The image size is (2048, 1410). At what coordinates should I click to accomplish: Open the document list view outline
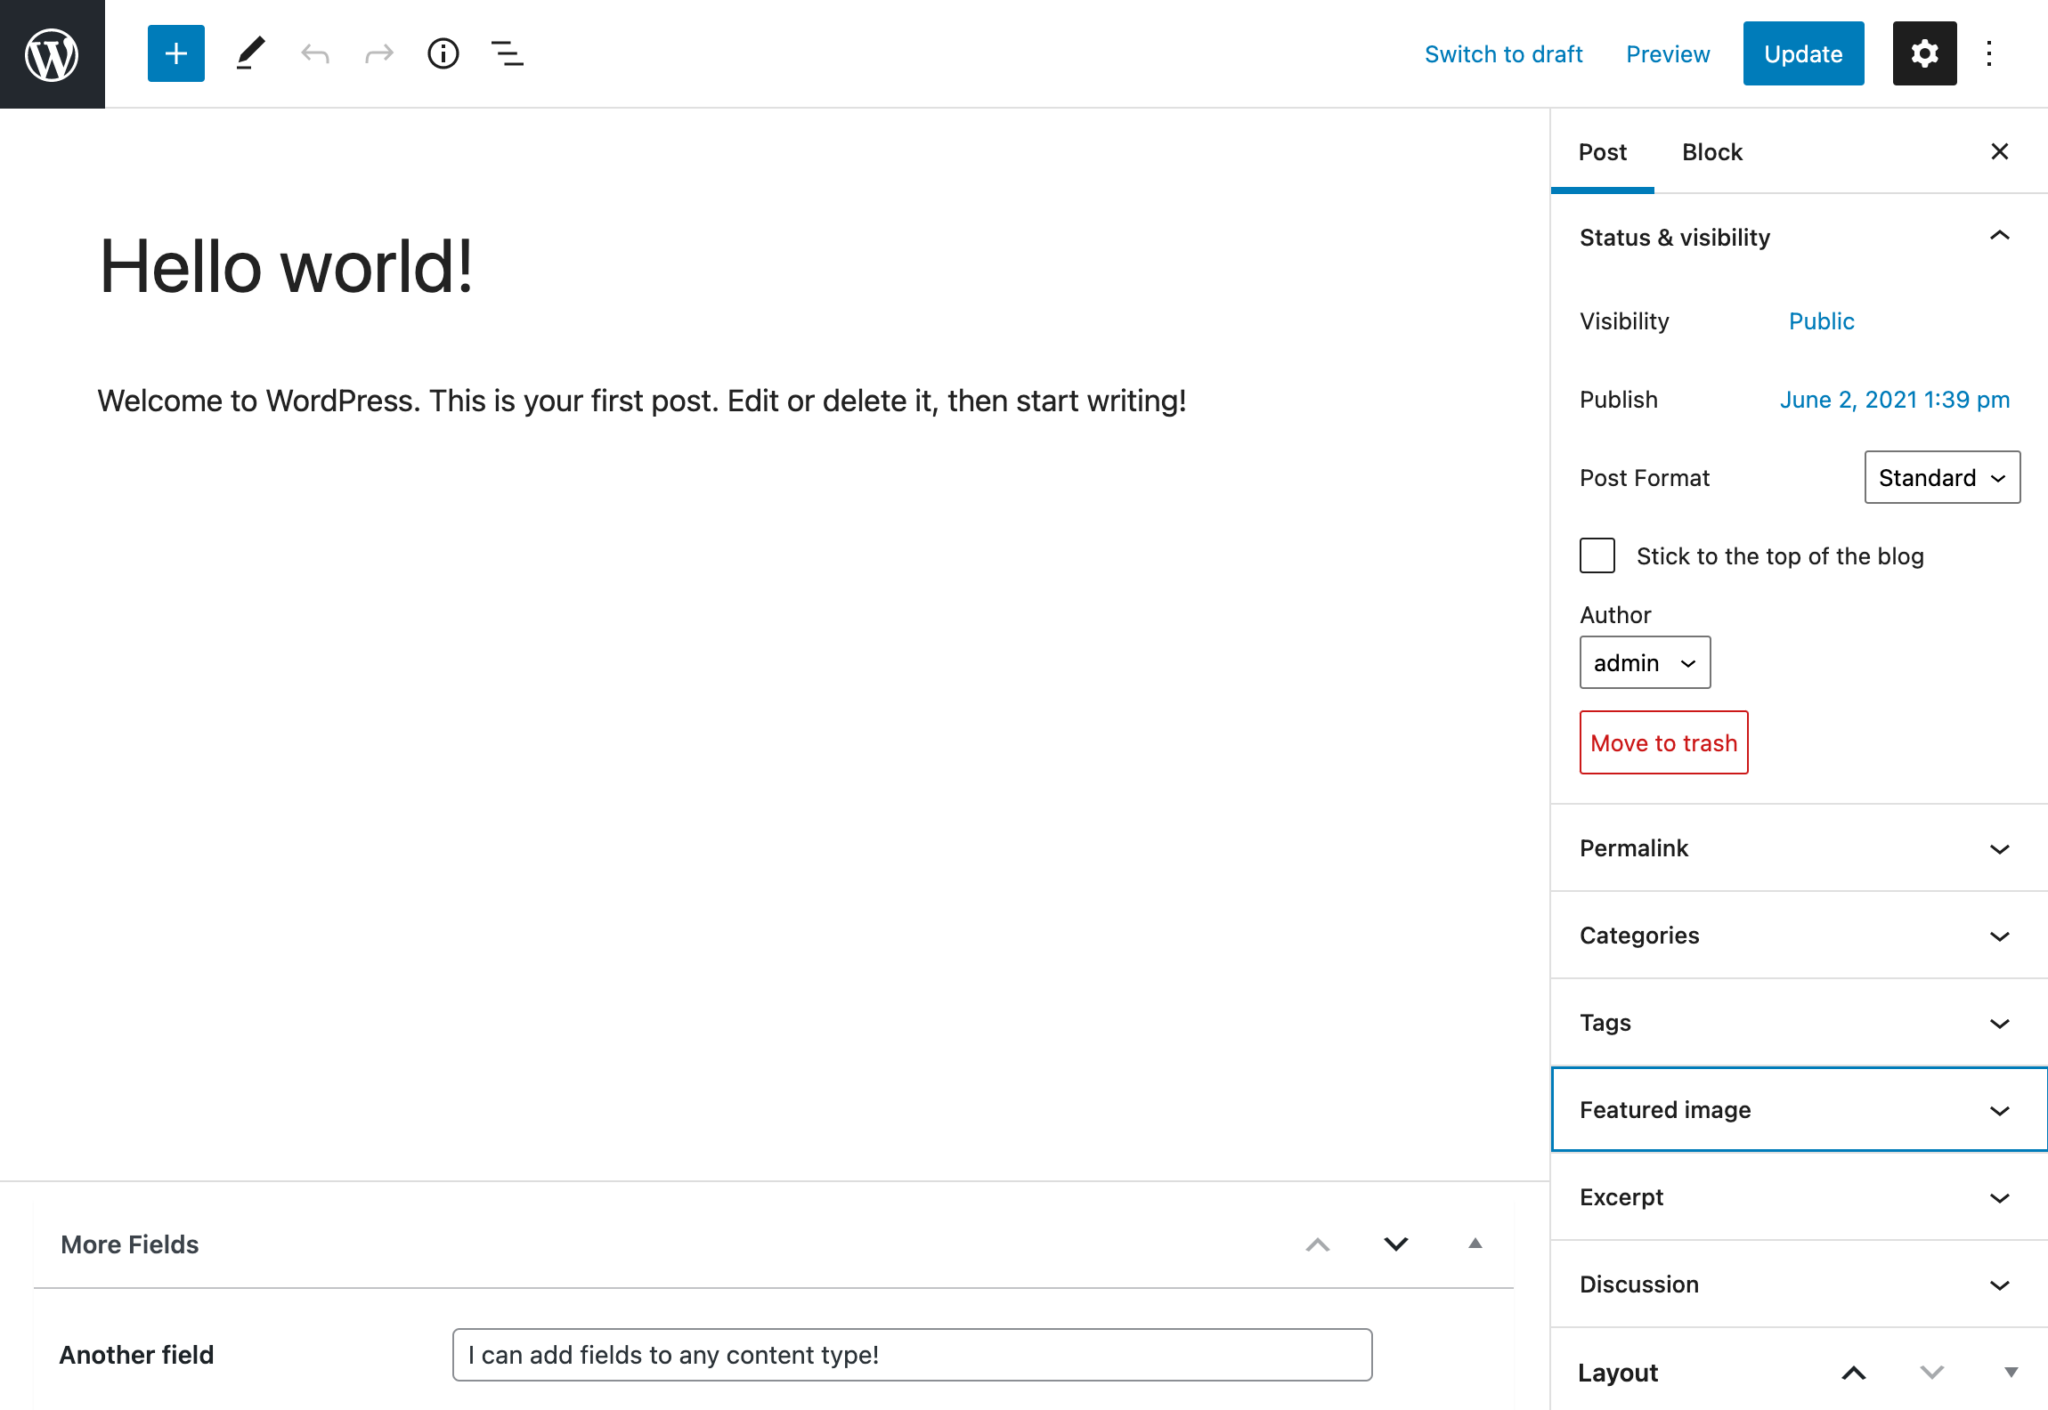[x=507, y=53]
